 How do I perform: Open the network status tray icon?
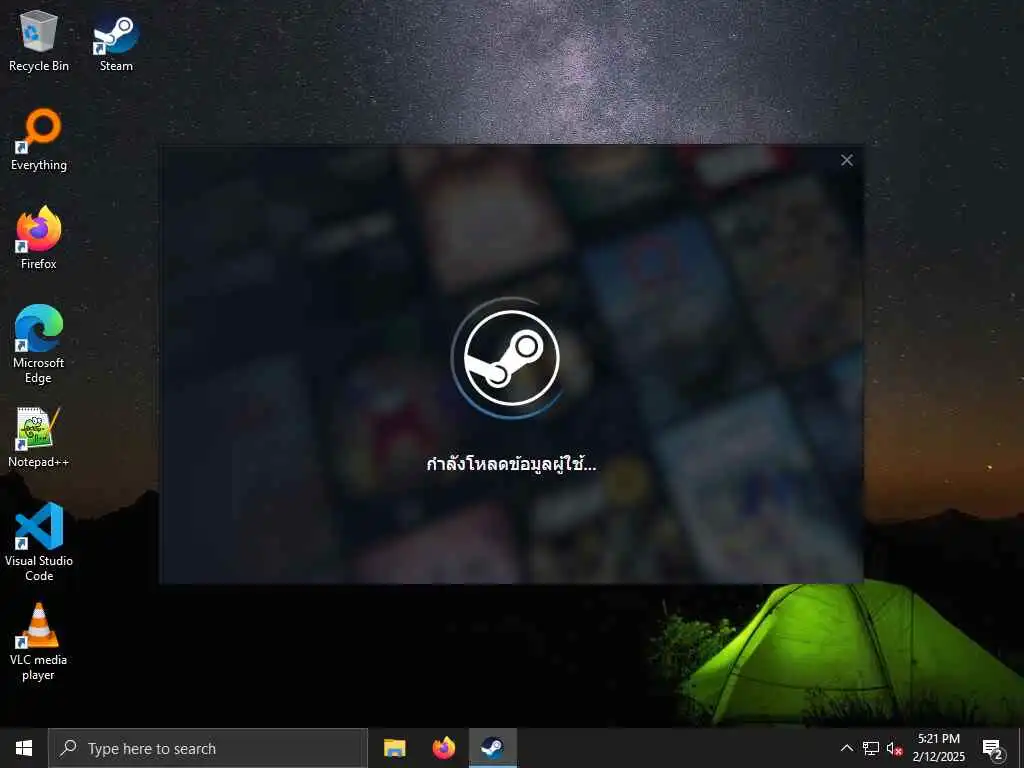tap(871, 748)
